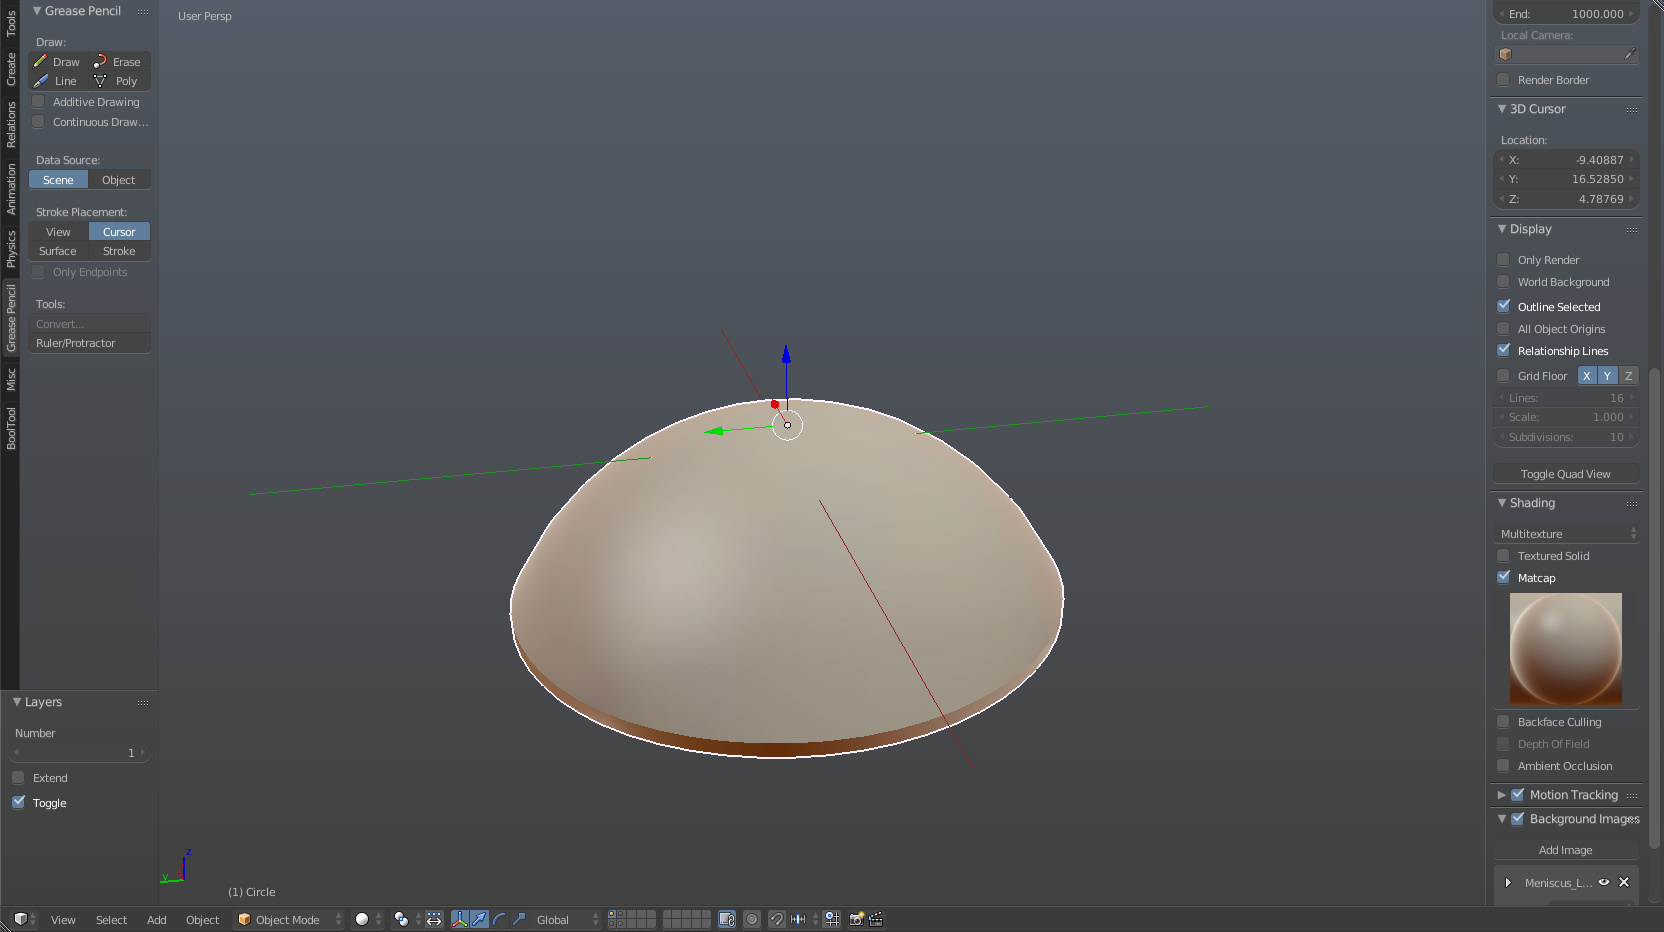Adjust the Number slider in Layers panel
The image size is (1664, 932).
pyautogui.click(x=80, y=752)
